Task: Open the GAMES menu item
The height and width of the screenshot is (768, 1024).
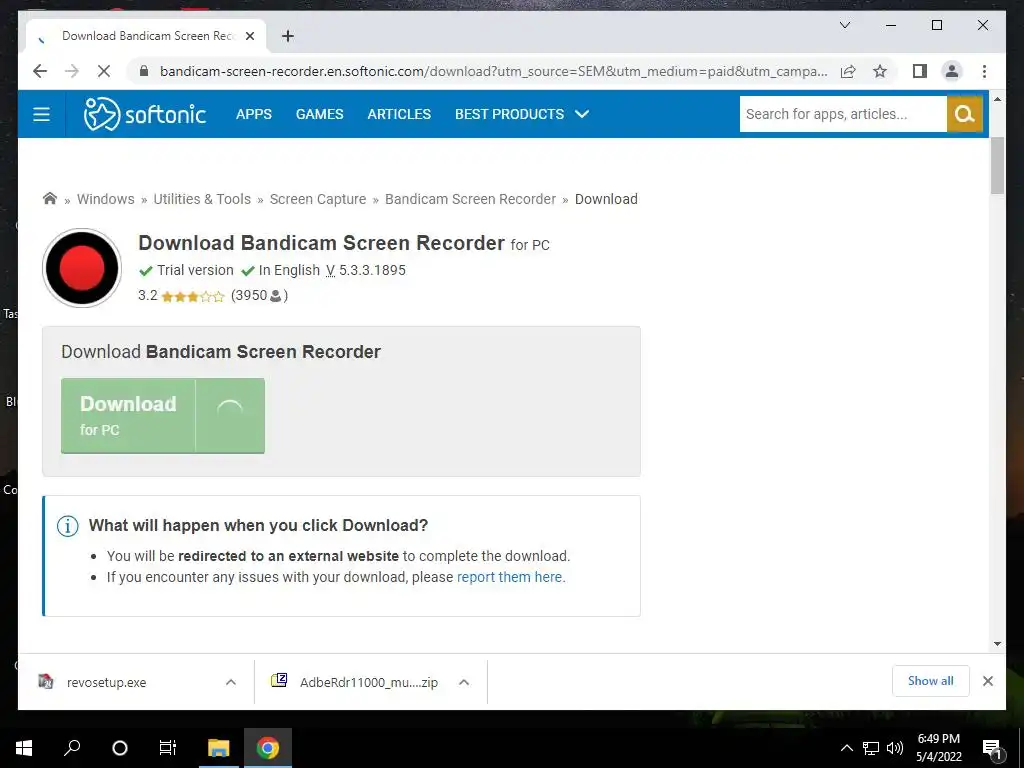Action: (x=319, y=114)
